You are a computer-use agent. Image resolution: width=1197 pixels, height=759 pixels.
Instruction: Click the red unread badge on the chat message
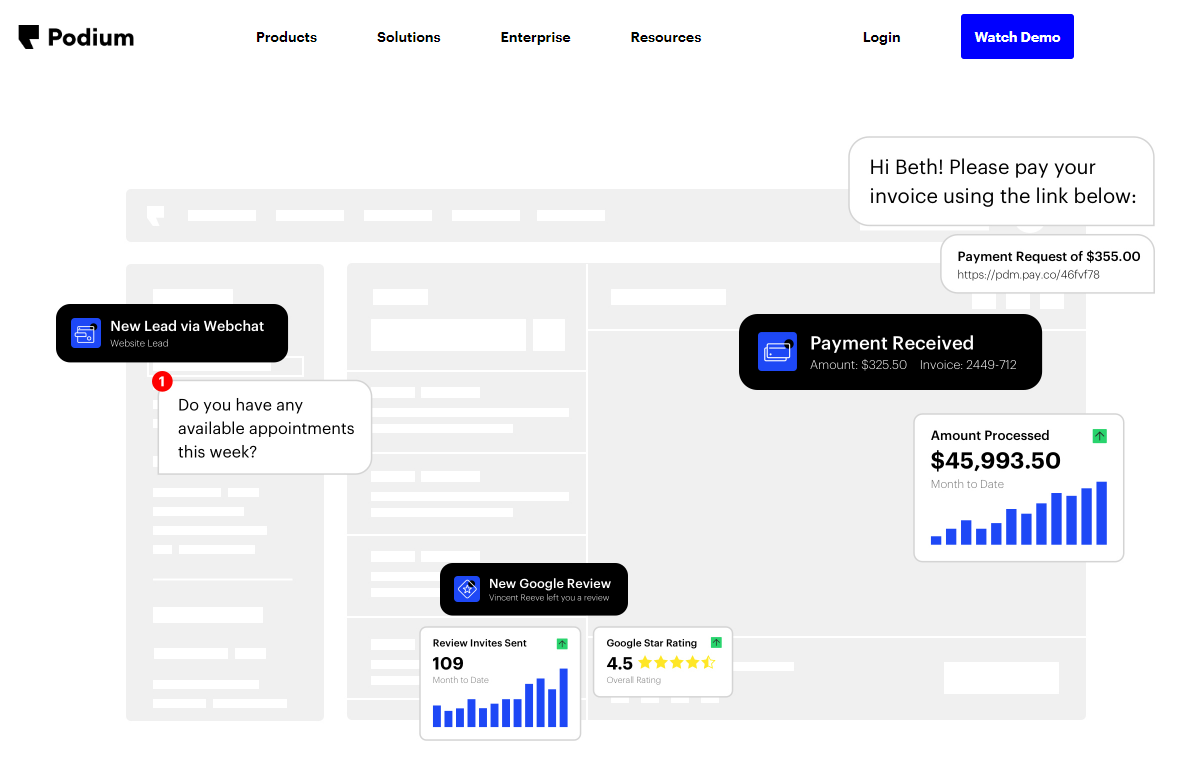click(162, 381)
